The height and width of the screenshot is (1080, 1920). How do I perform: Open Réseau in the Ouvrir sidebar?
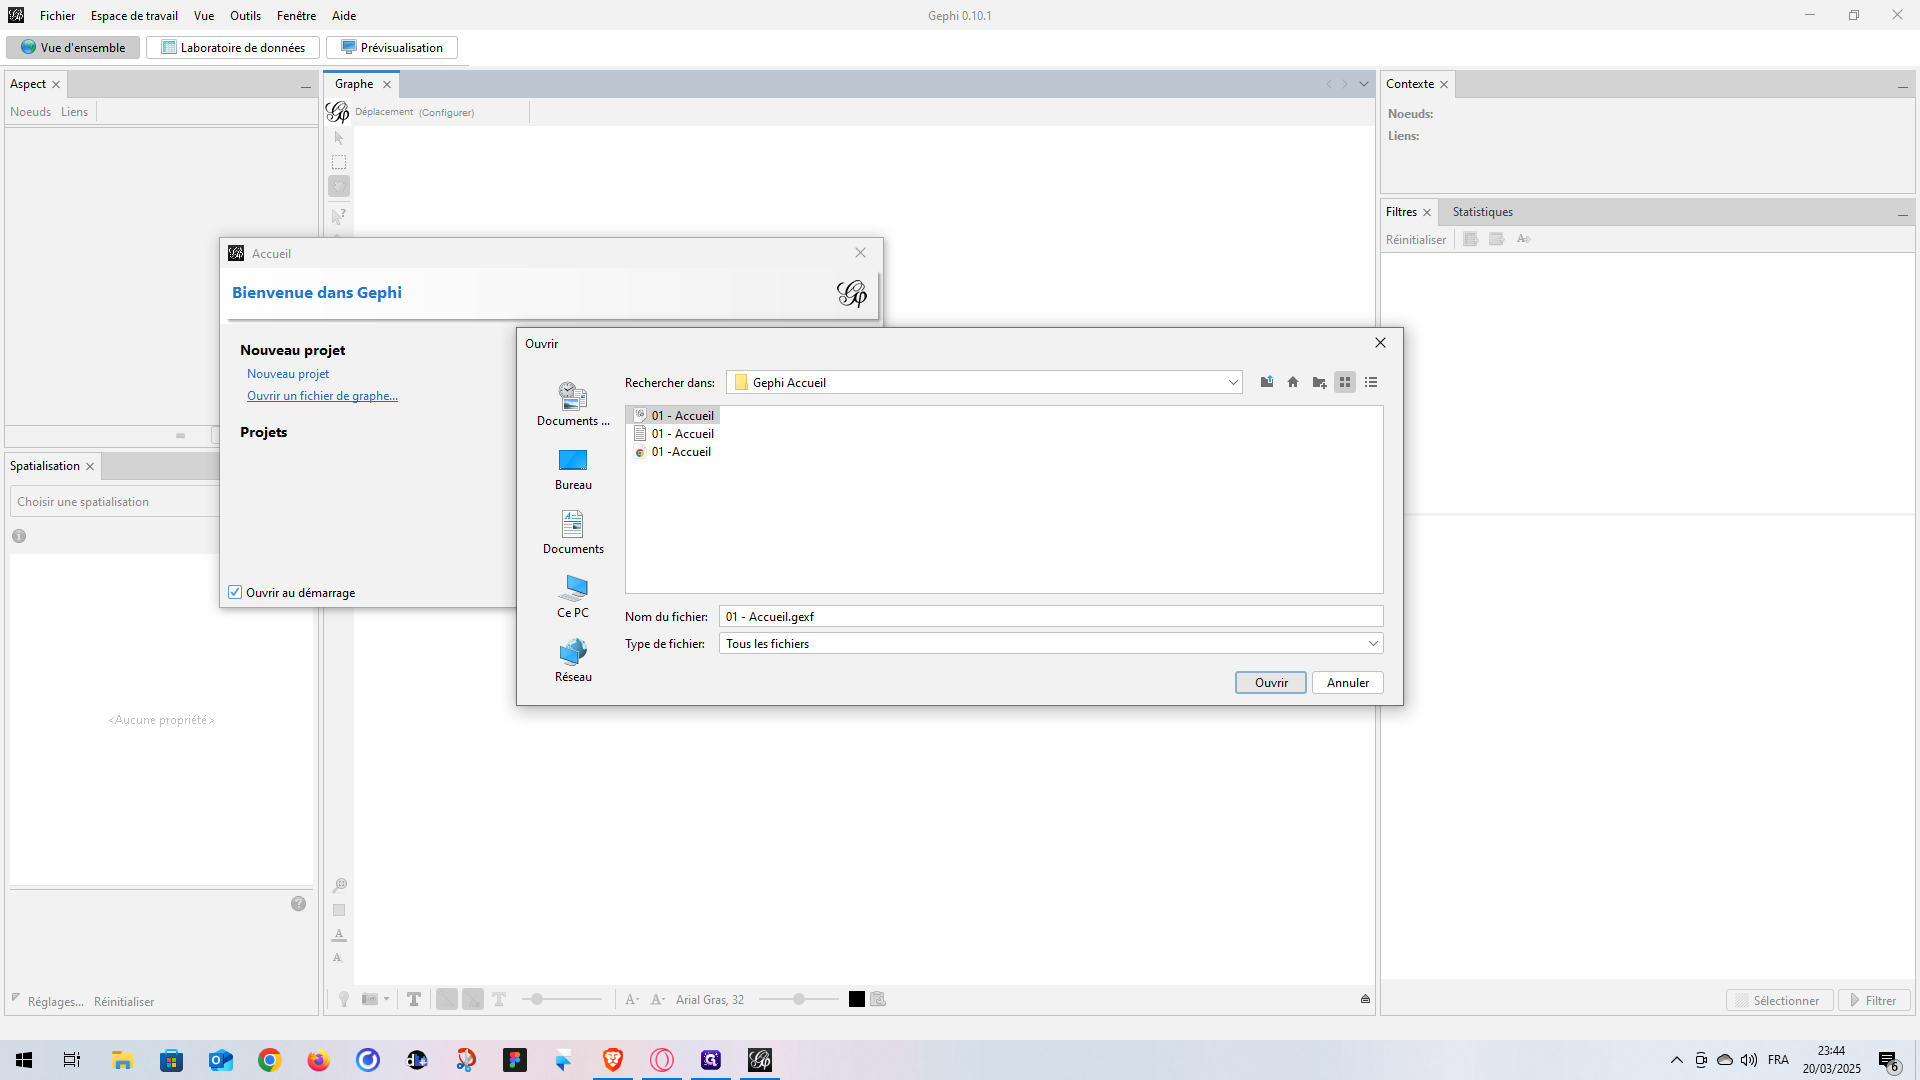click(573, 661)
